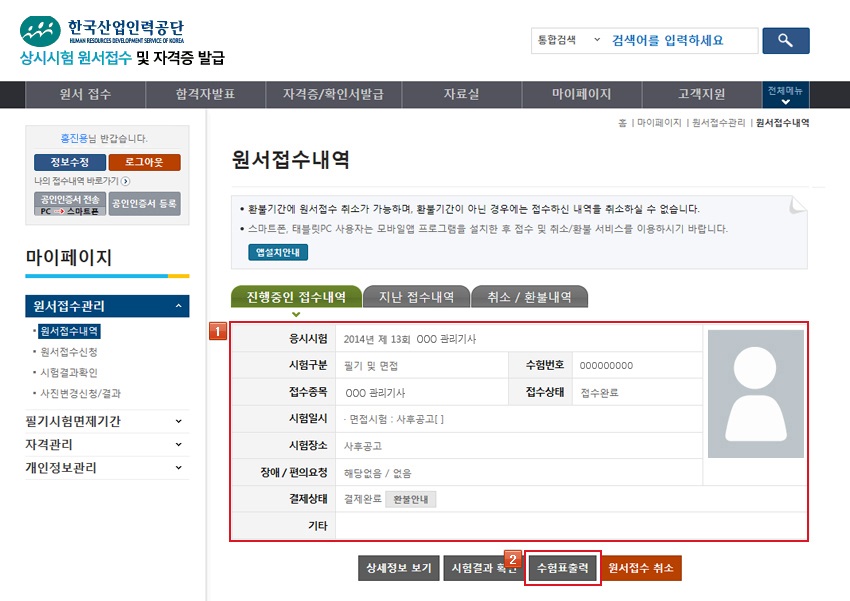Click arrow icon beside 나의 접수내역 바로가기

tap(126, 181)
